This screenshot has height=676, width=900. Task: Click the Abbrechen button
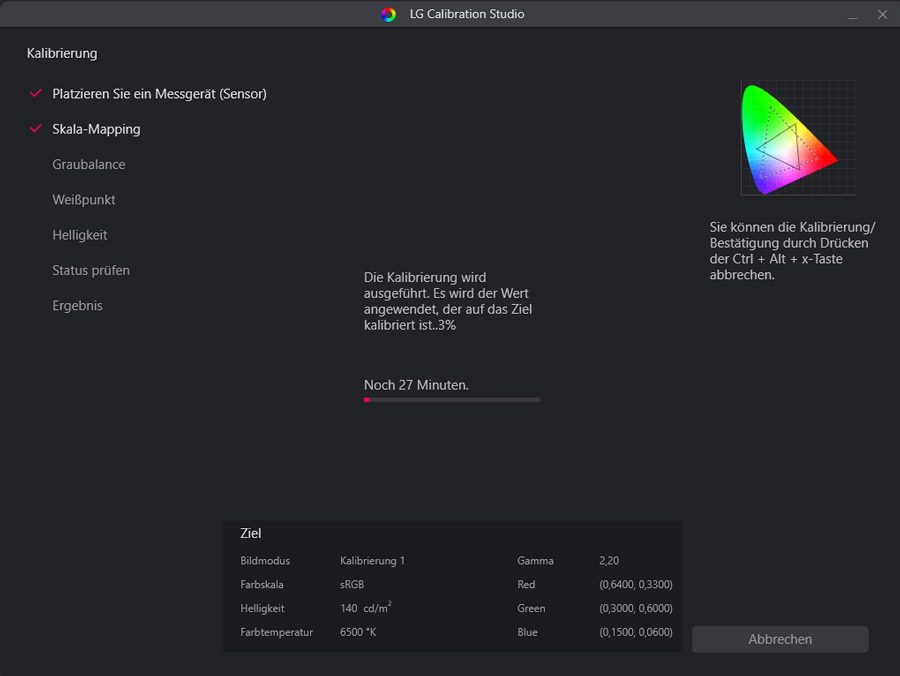coord(780,639)
